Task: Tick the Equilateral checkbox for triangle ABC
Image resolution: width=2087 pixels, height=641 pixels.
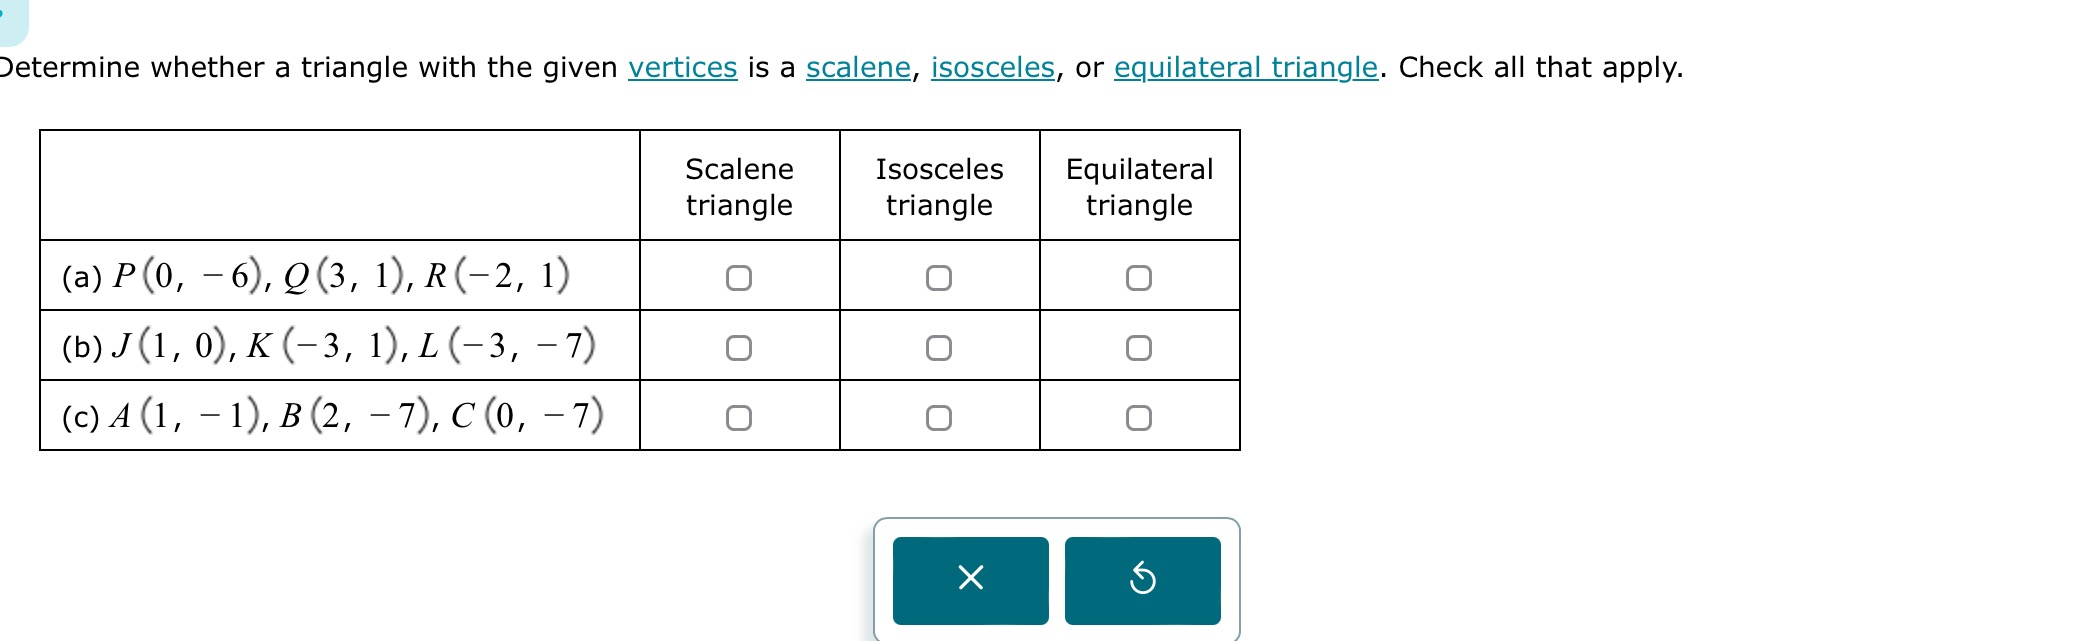Action: [1139, 417]
